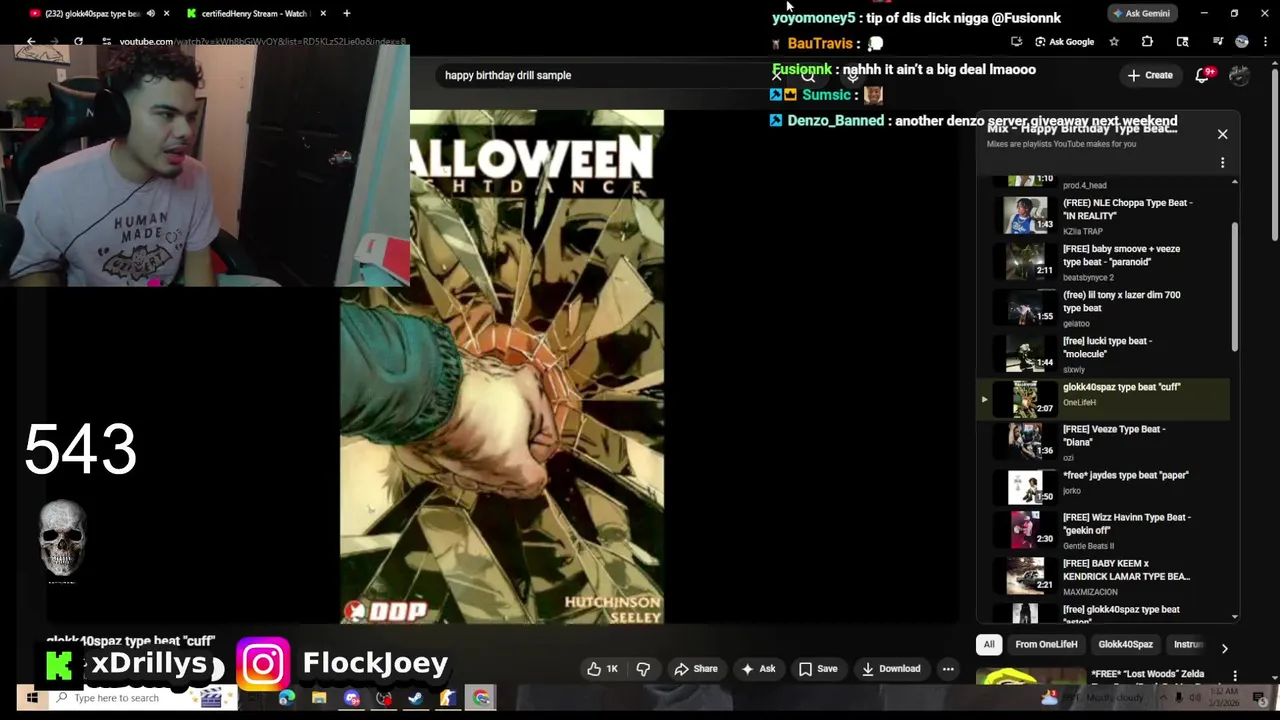
Task: Click Ask Google lens icon in address bar
Action: [x=1065, y=42]
